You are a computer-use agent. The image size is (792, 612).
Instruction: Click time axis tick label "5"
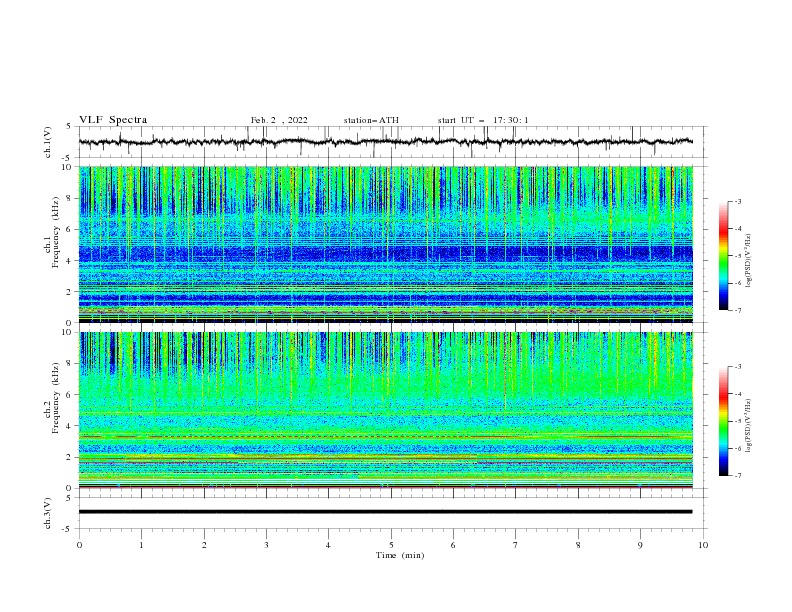(x=391, y=545)
